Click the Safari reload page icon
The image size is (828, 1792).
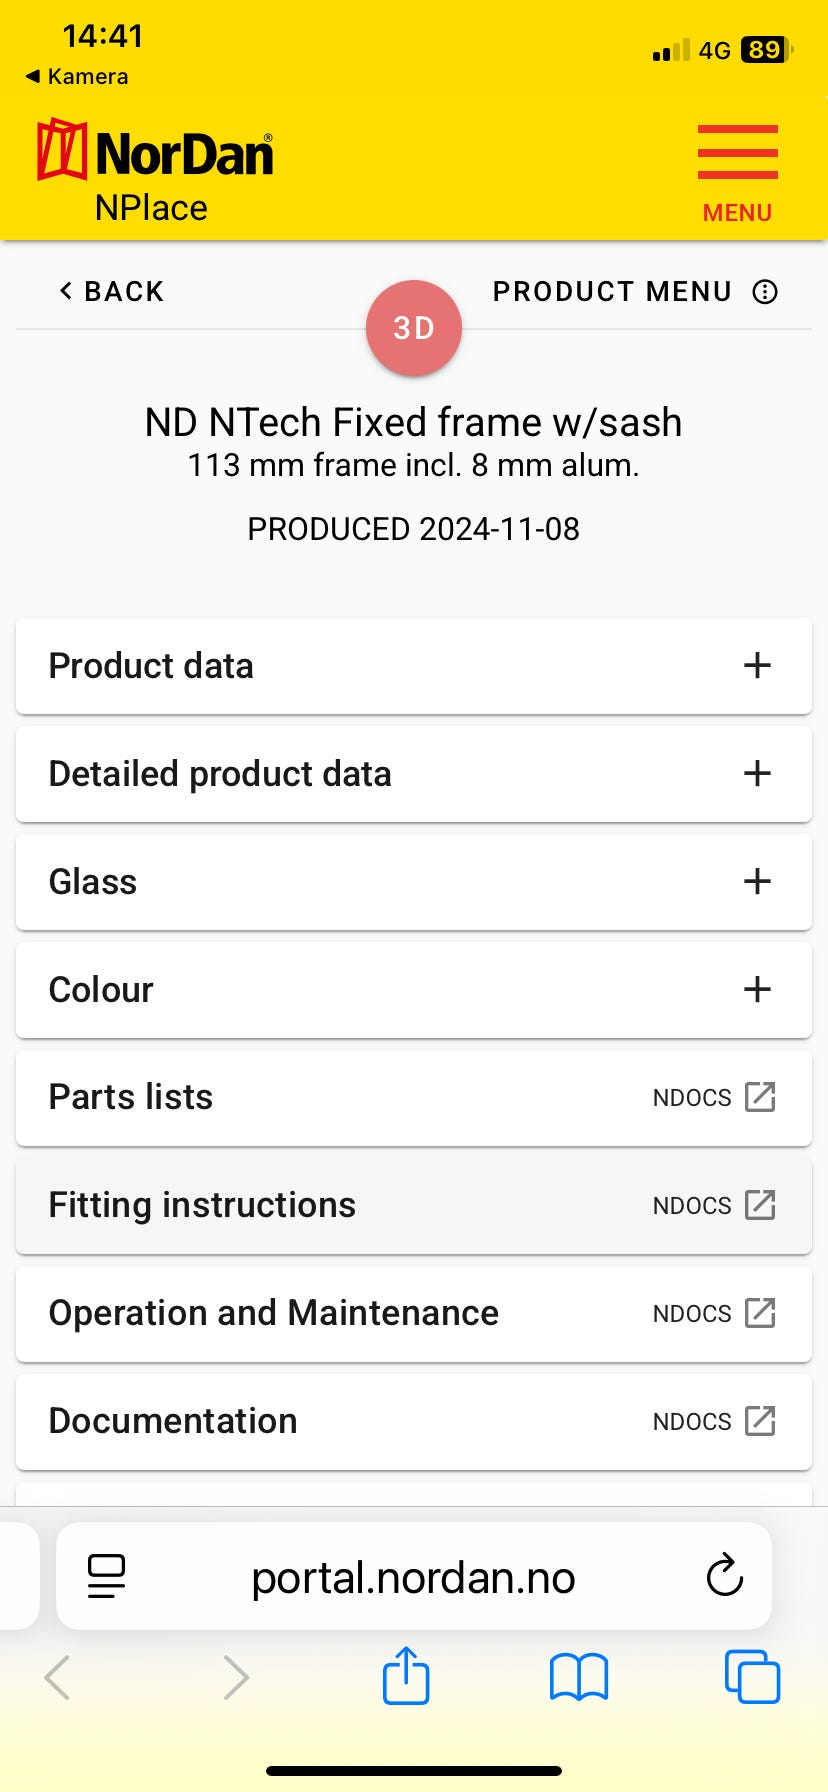[x=724, y=1577]
